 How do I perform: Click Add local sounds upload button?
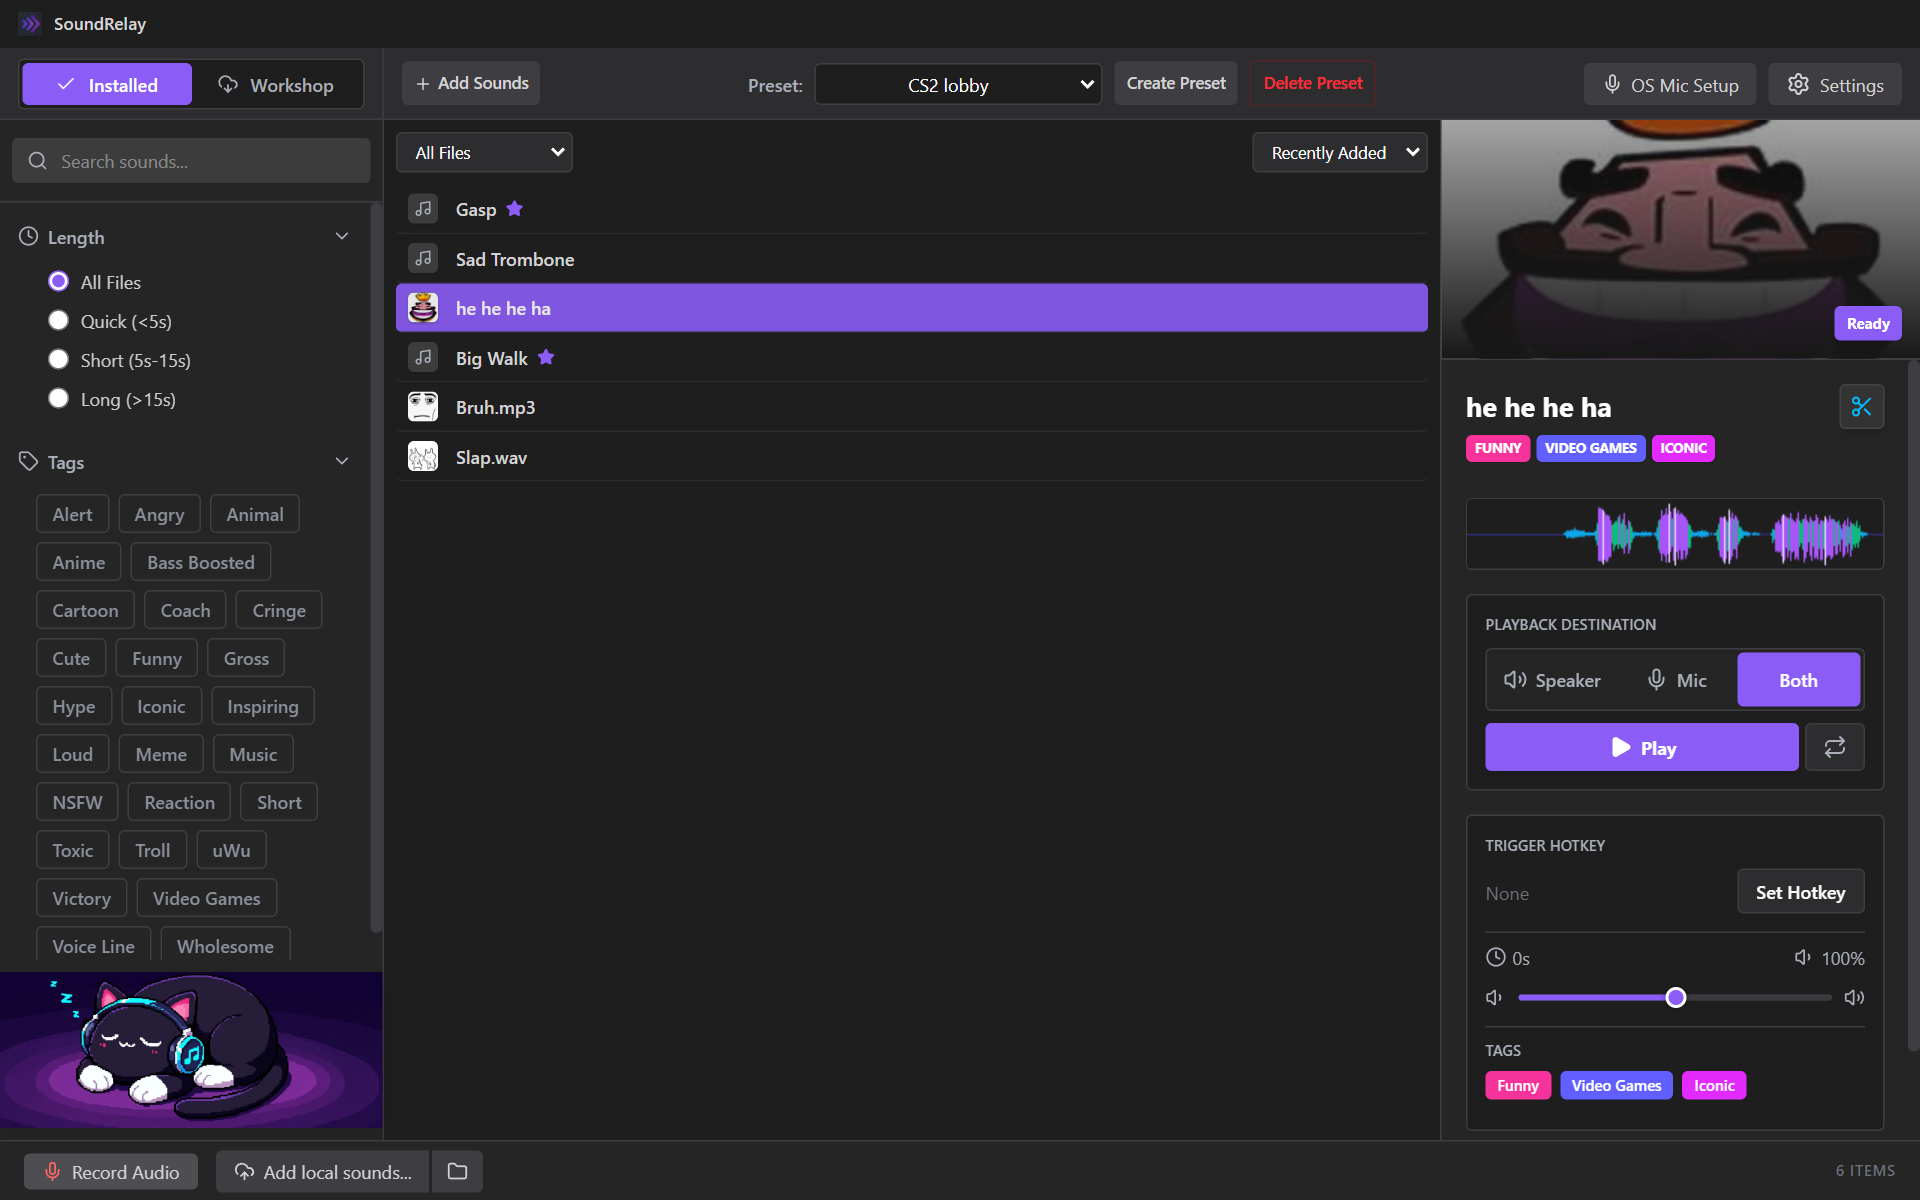tap(323, 1171)
